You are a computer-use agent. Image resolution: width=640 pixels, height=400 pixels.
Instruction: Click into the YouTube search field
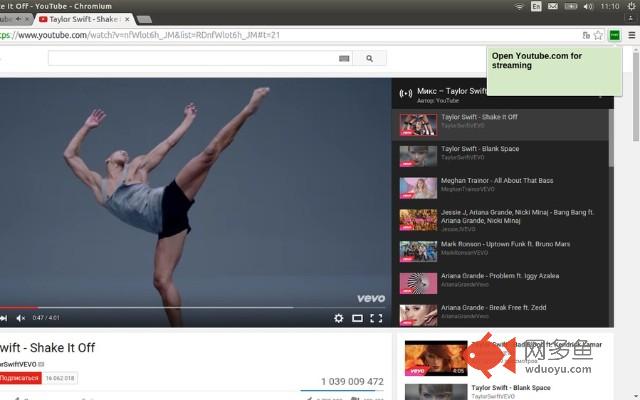point(193,58)
